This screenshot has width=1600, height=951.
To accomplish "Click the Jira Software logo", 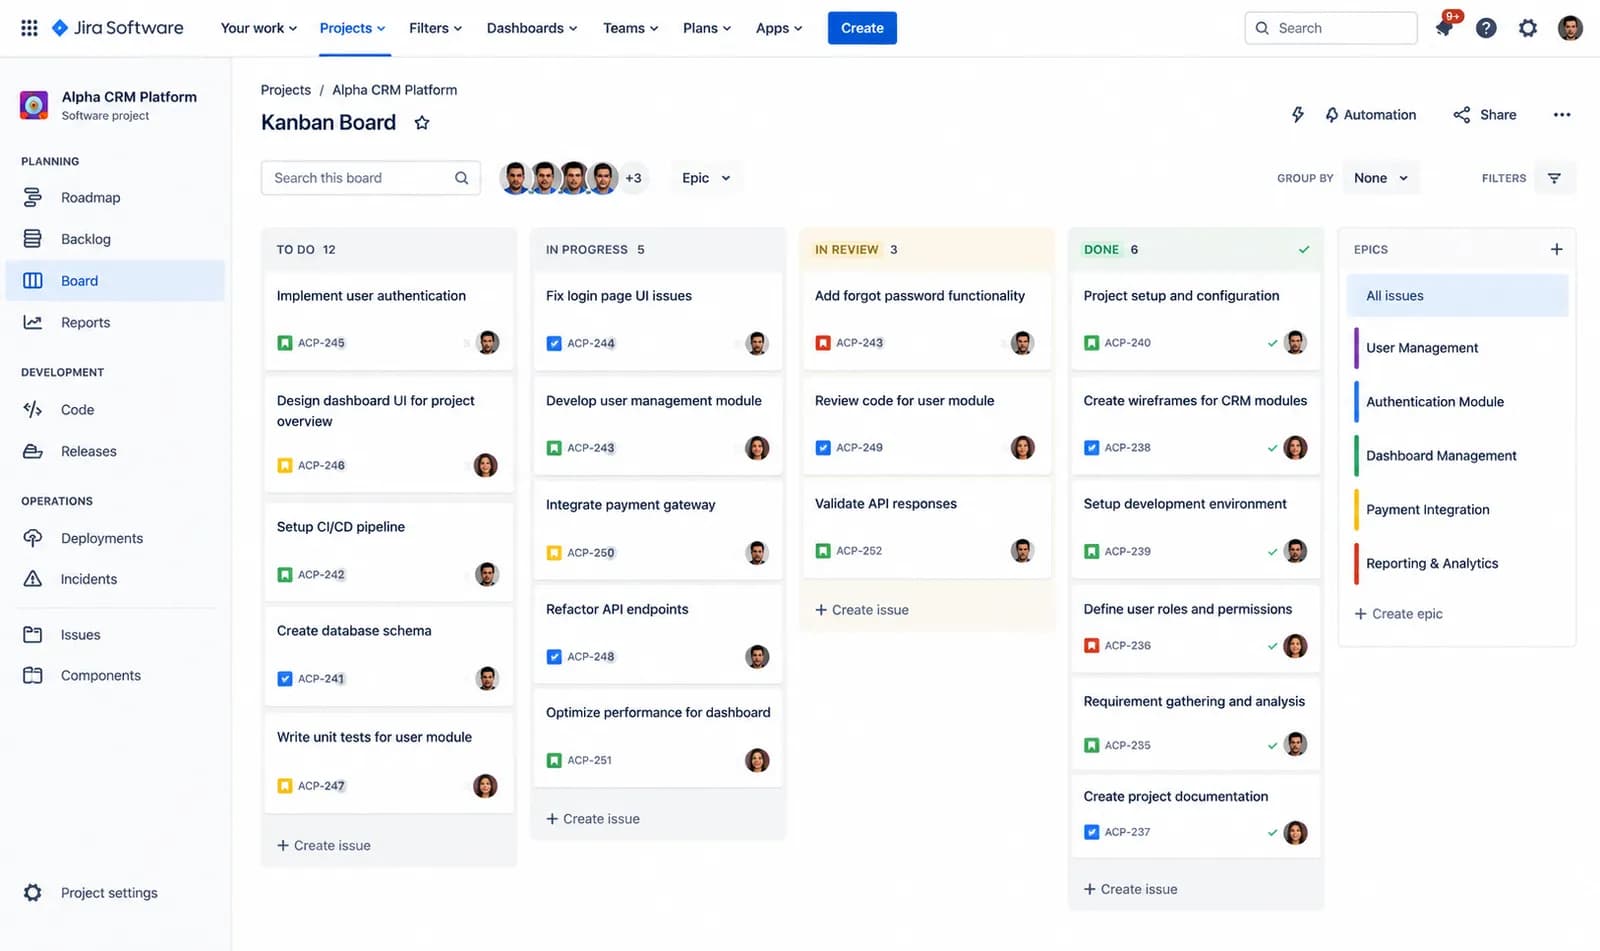I will (117, 28).
